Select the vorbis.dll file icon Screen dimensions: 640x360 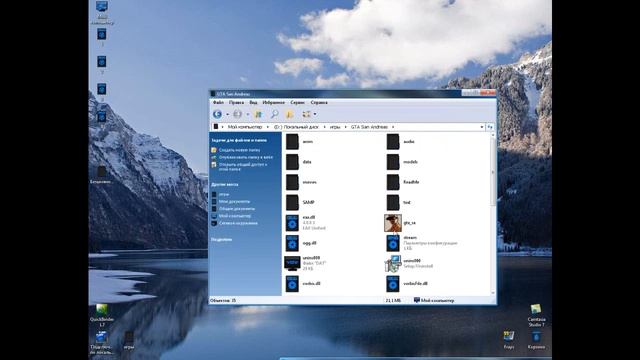(292, 283)
